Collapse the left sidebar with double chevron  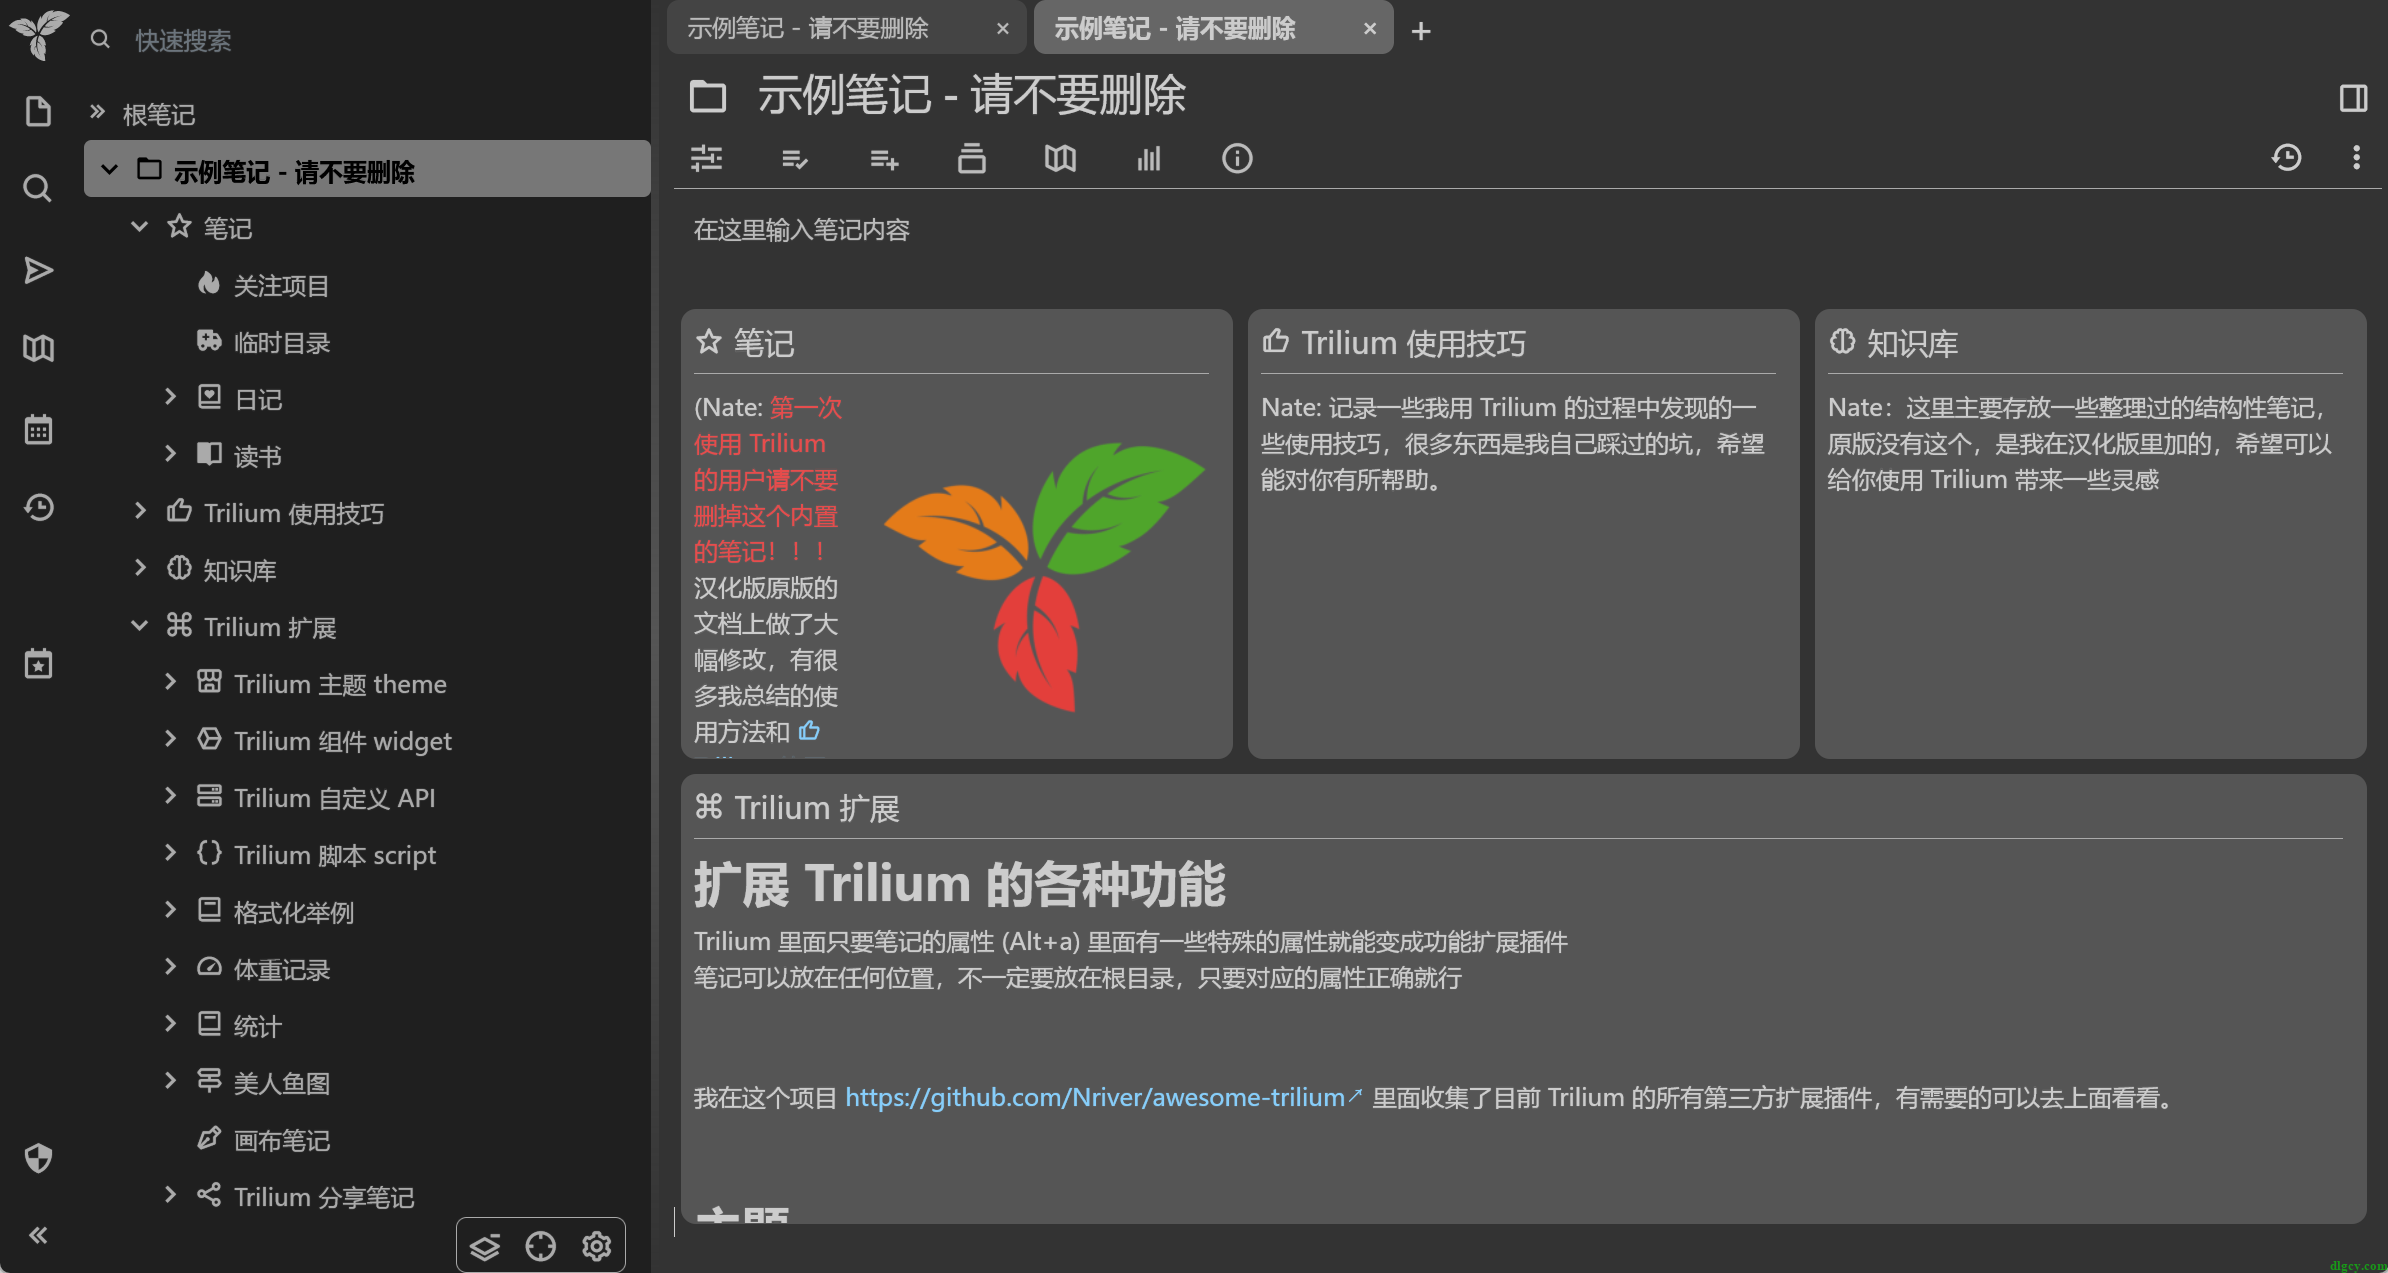click(38, 1235)
